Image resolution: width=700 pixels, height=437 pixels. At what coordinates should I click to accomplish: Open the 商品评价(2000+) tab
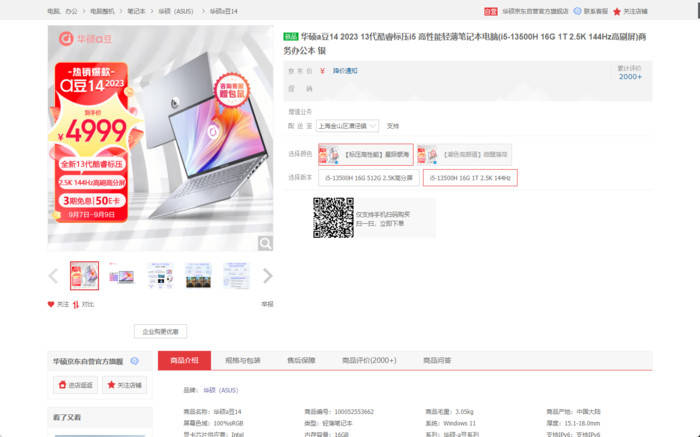pyautogui.click(x=369, y=360)
